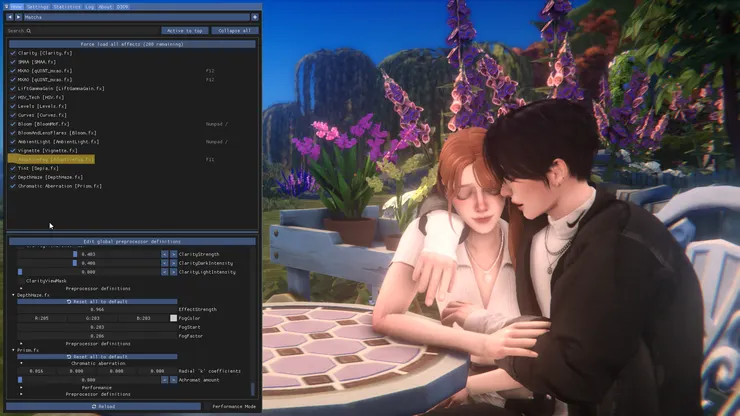This screenshot has width=740, height=416.
Task: Go to the previous preset arrow
Action: point(10,17)
